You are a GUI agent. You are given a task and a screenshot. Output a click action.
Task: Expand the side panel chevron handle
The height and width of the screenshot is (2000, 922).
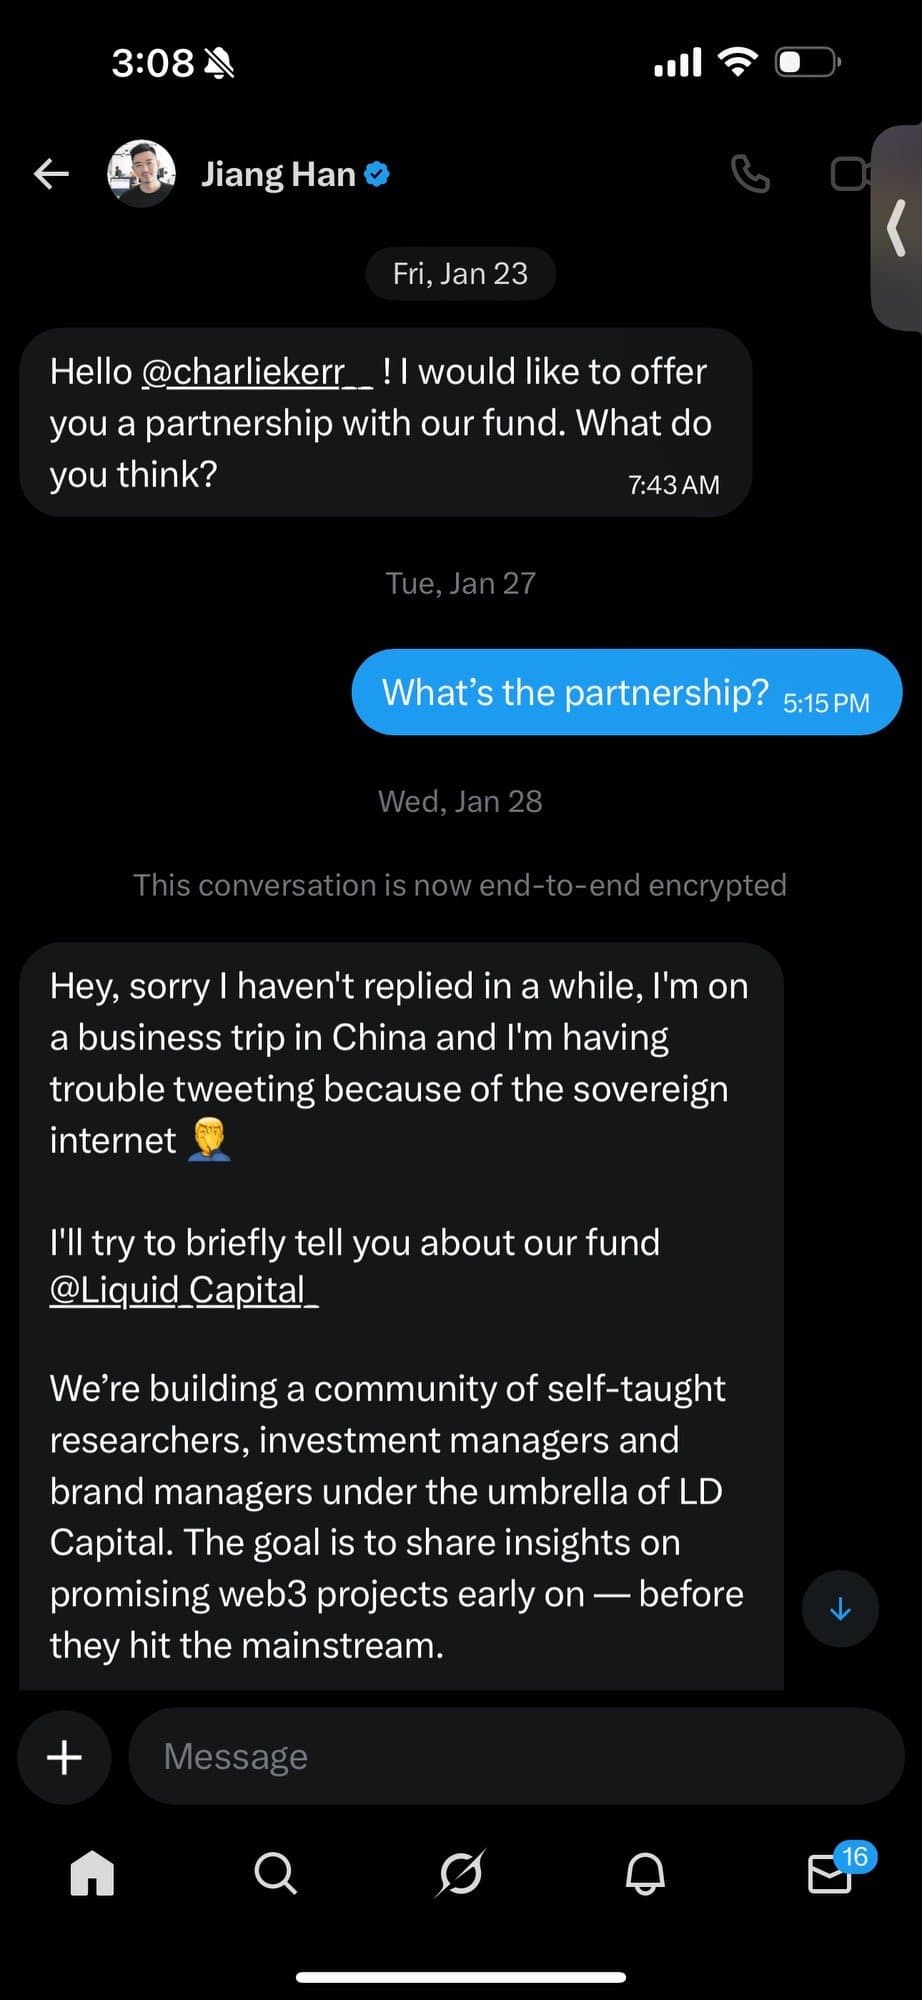tap(897, 228)
